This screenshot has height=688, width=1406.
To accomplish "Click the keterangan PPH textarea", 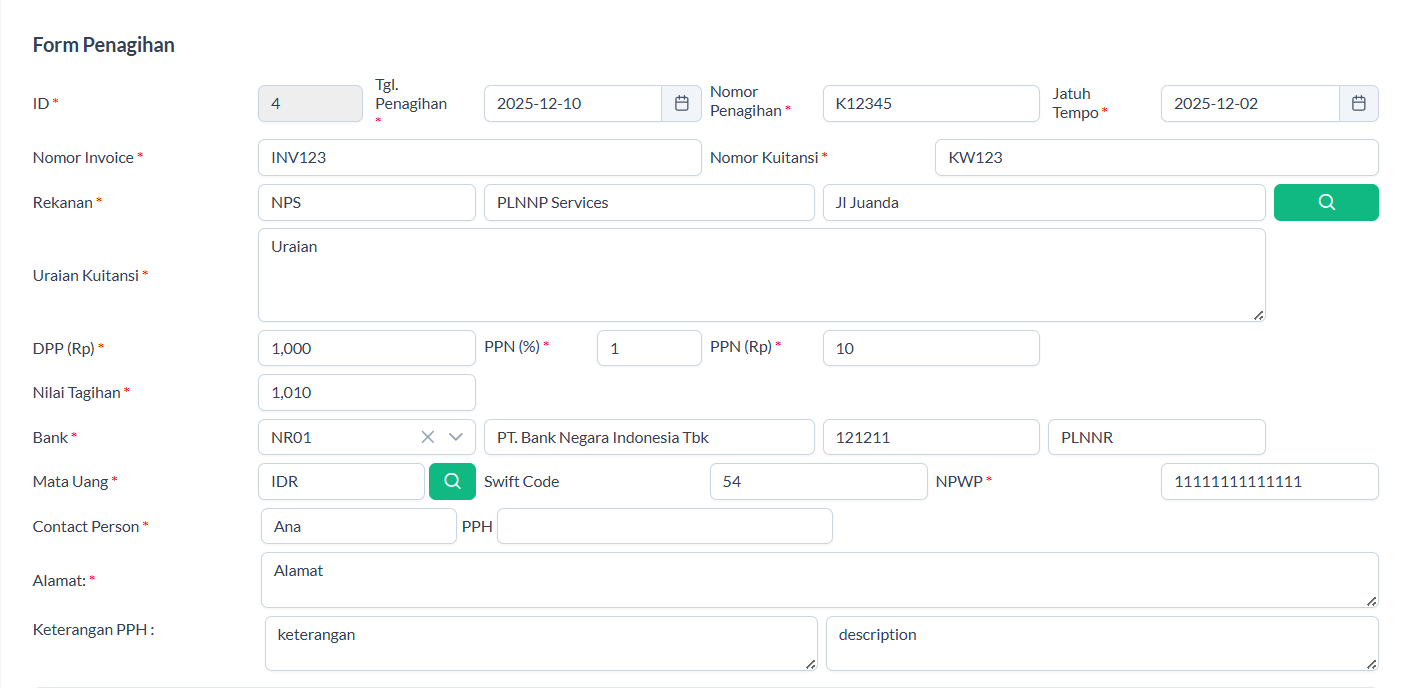I will pyautogui.click(x=540, y=643).
